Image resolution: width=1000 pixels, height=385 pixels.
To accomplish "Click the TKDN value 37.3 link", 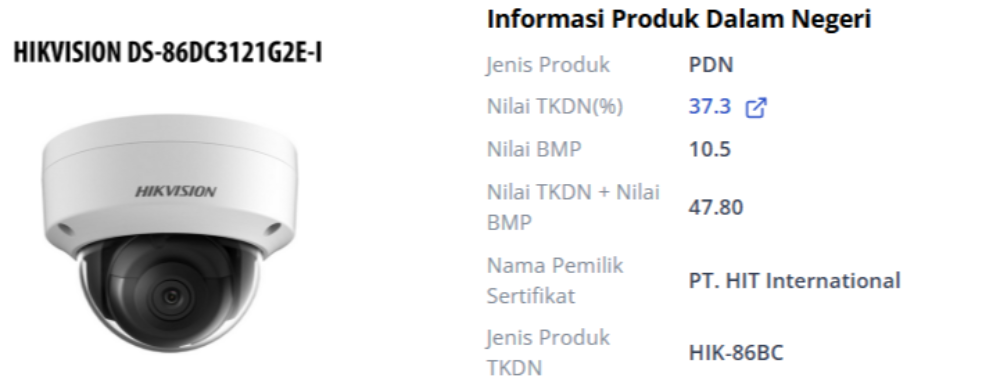I will 709,106.
